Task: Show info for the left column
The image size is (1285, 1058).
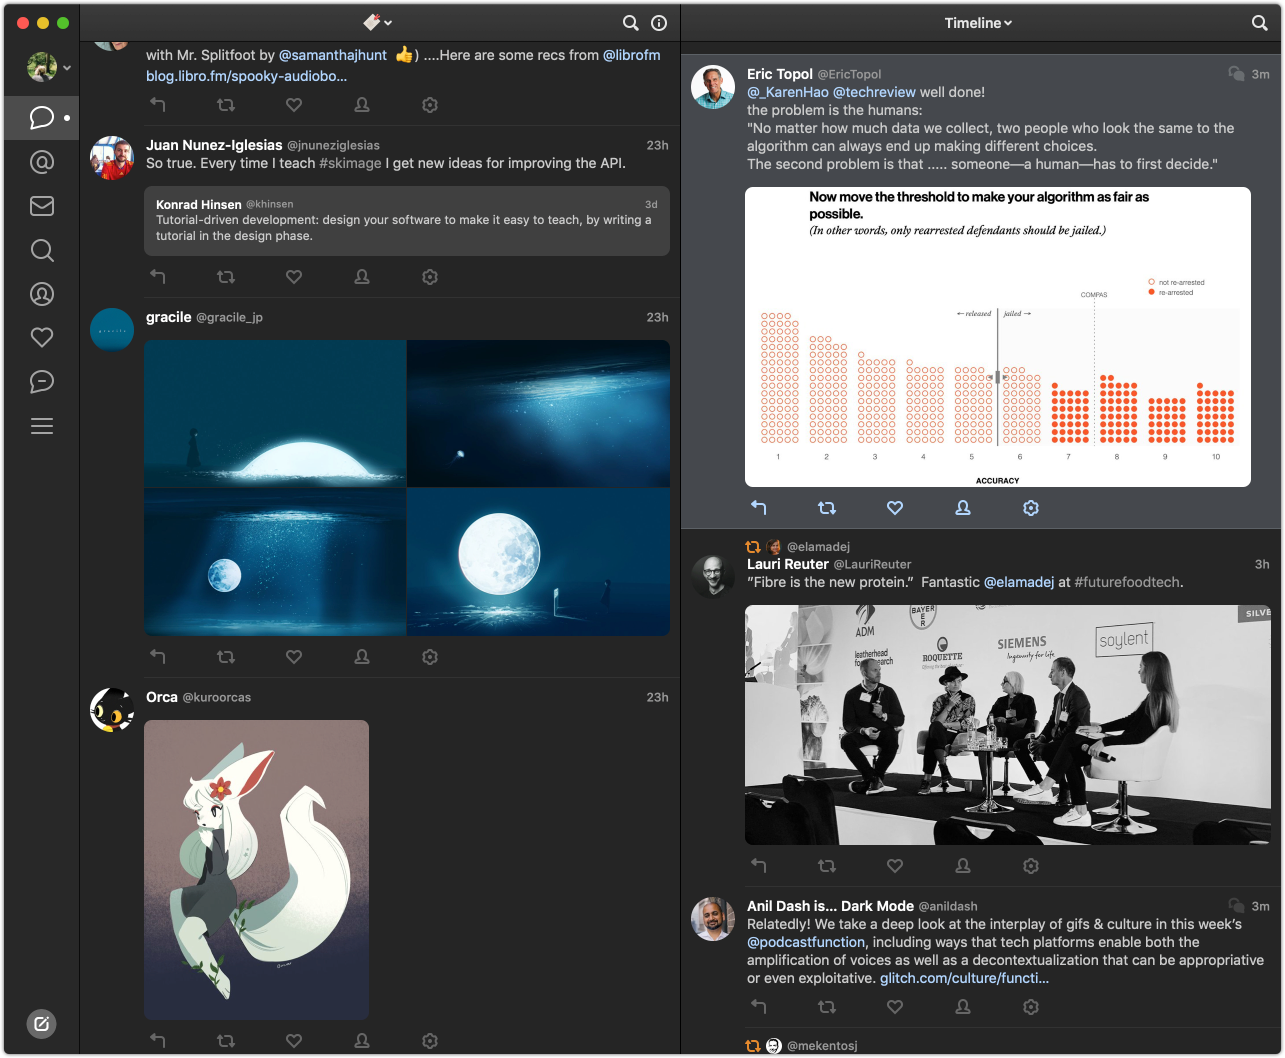Action: click(659, 23)
